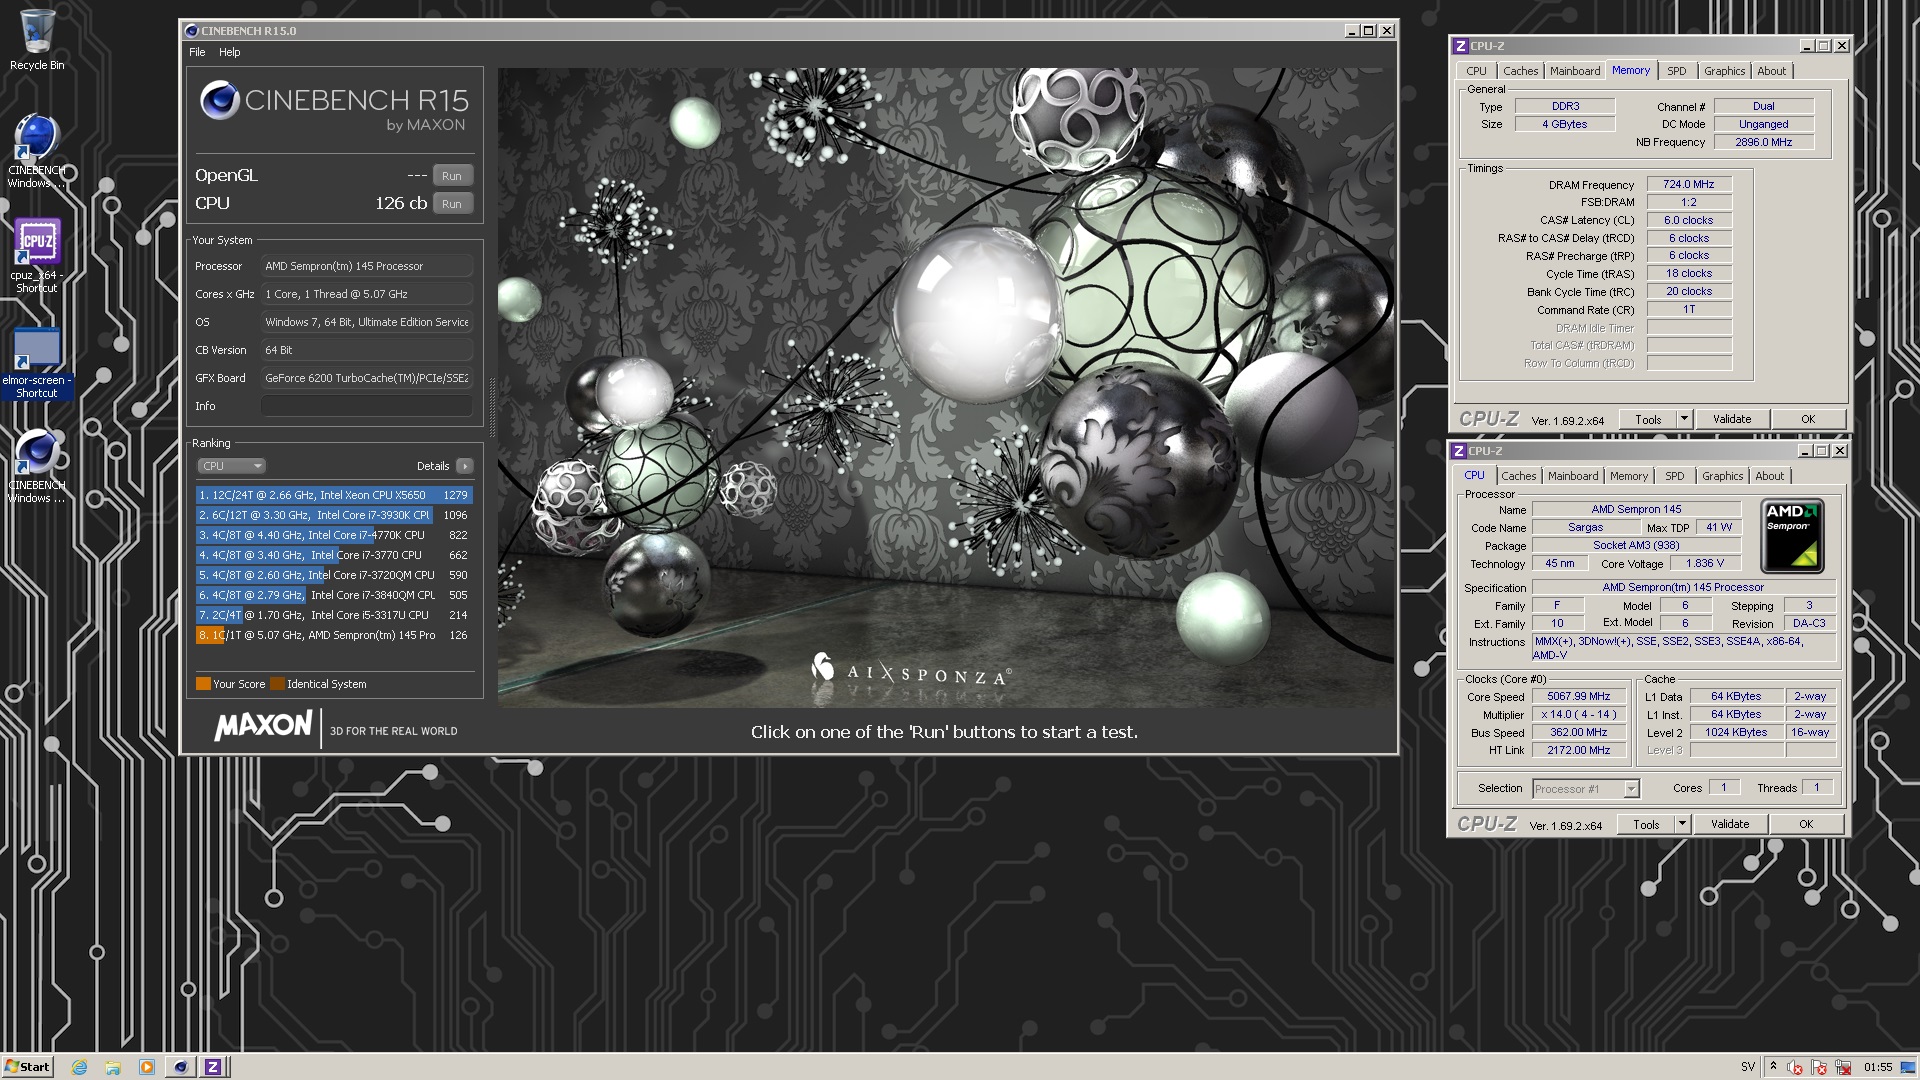Expand Tools dropdown arrow in lower CPU-Z window
The height and width of the screenshot is (1080, 1920).
[x=1682, y=825]
